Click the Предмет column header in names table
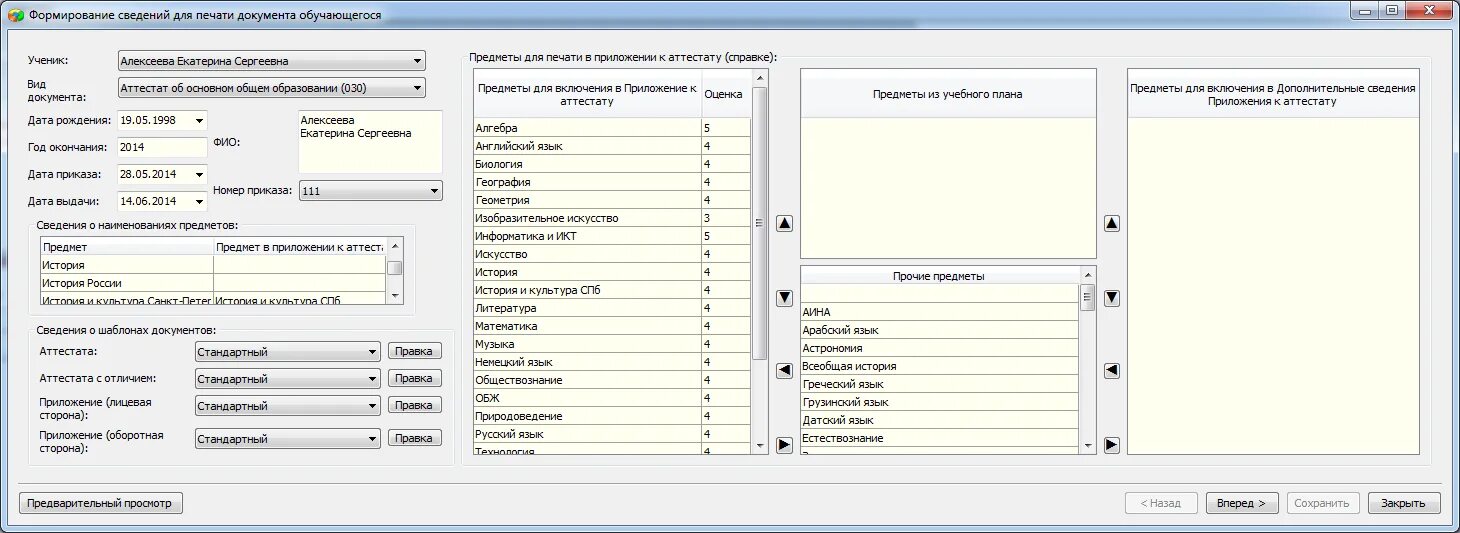Screen dimensions: 1460x533 pyautogui.click(x=127, y=247)
